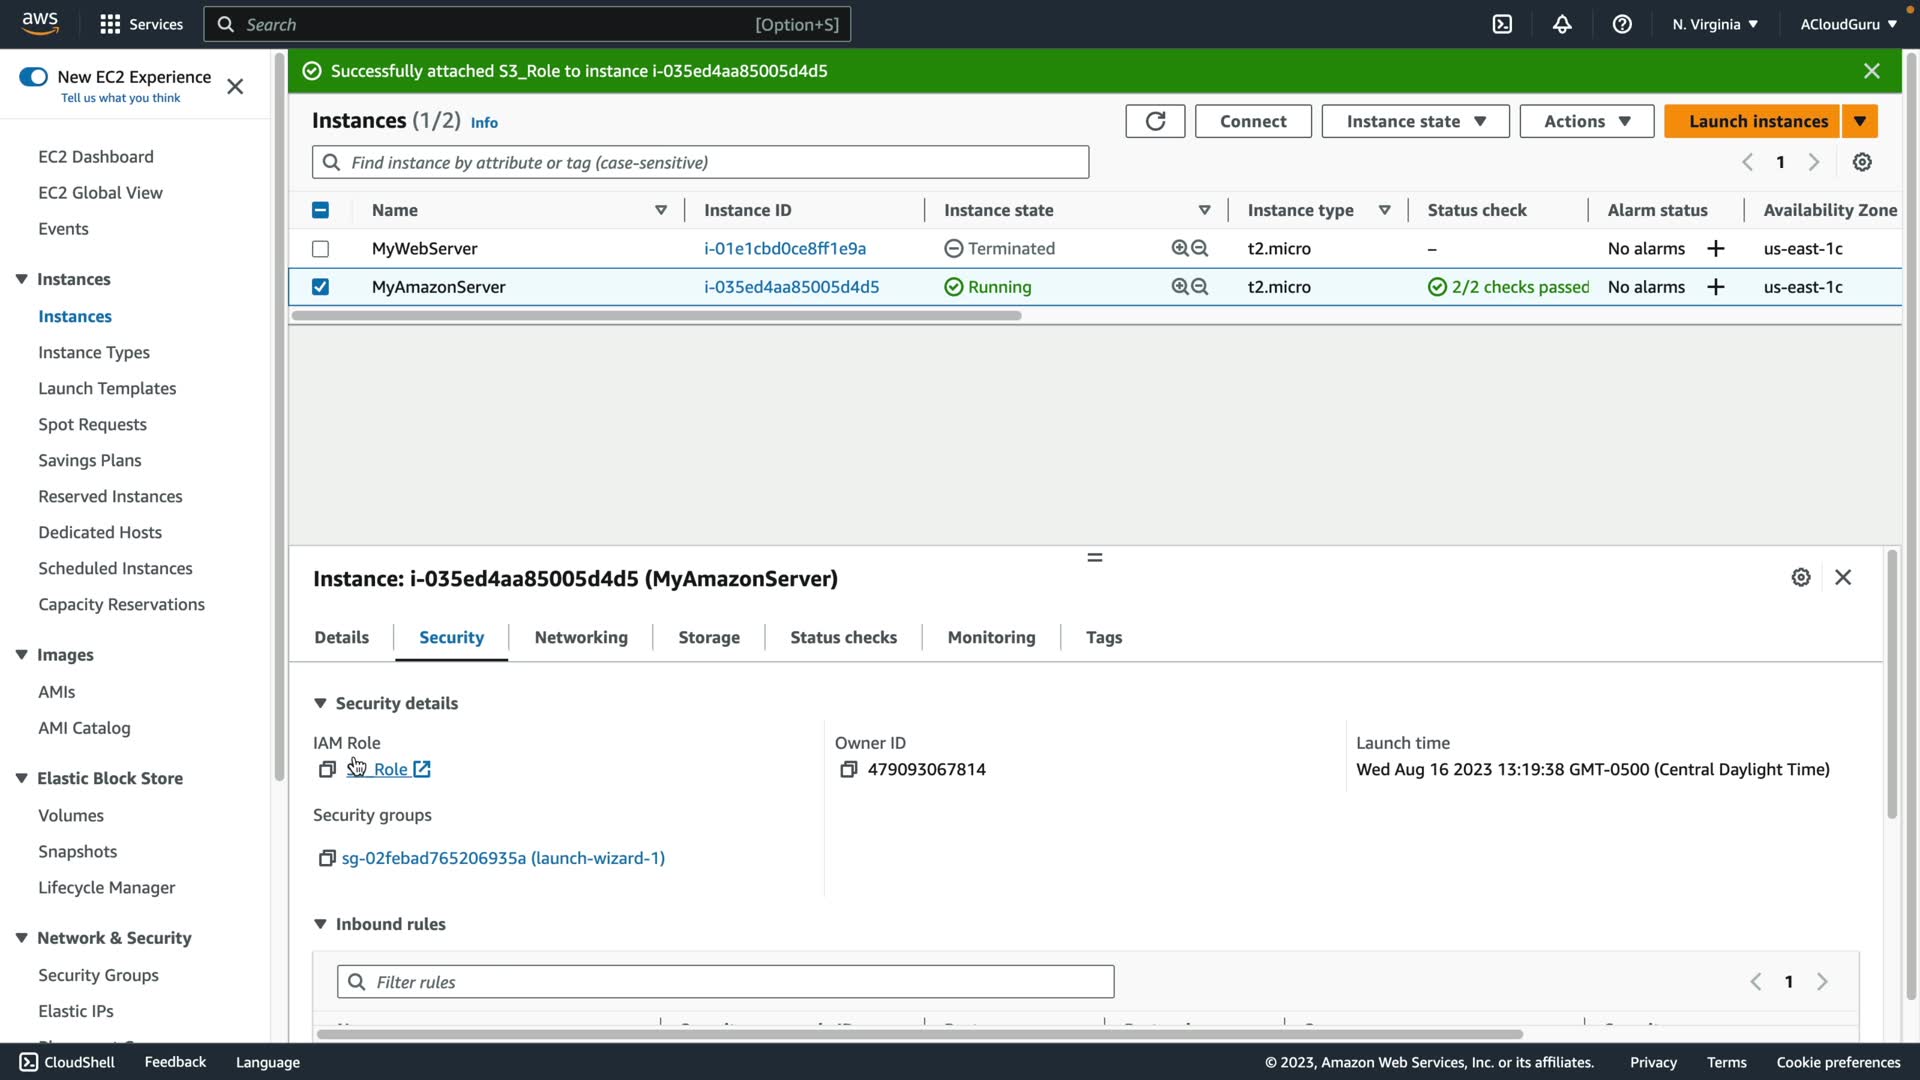Open the Services grid menu
This screenshot has width=1920, height=1080.
[111, 24]
